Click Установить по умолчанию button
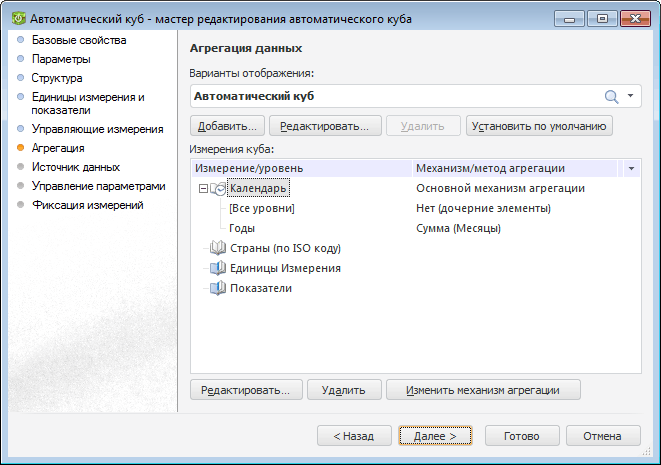This screenshot has height=465, width=661. pyautogui.click(x=539, y=126)
